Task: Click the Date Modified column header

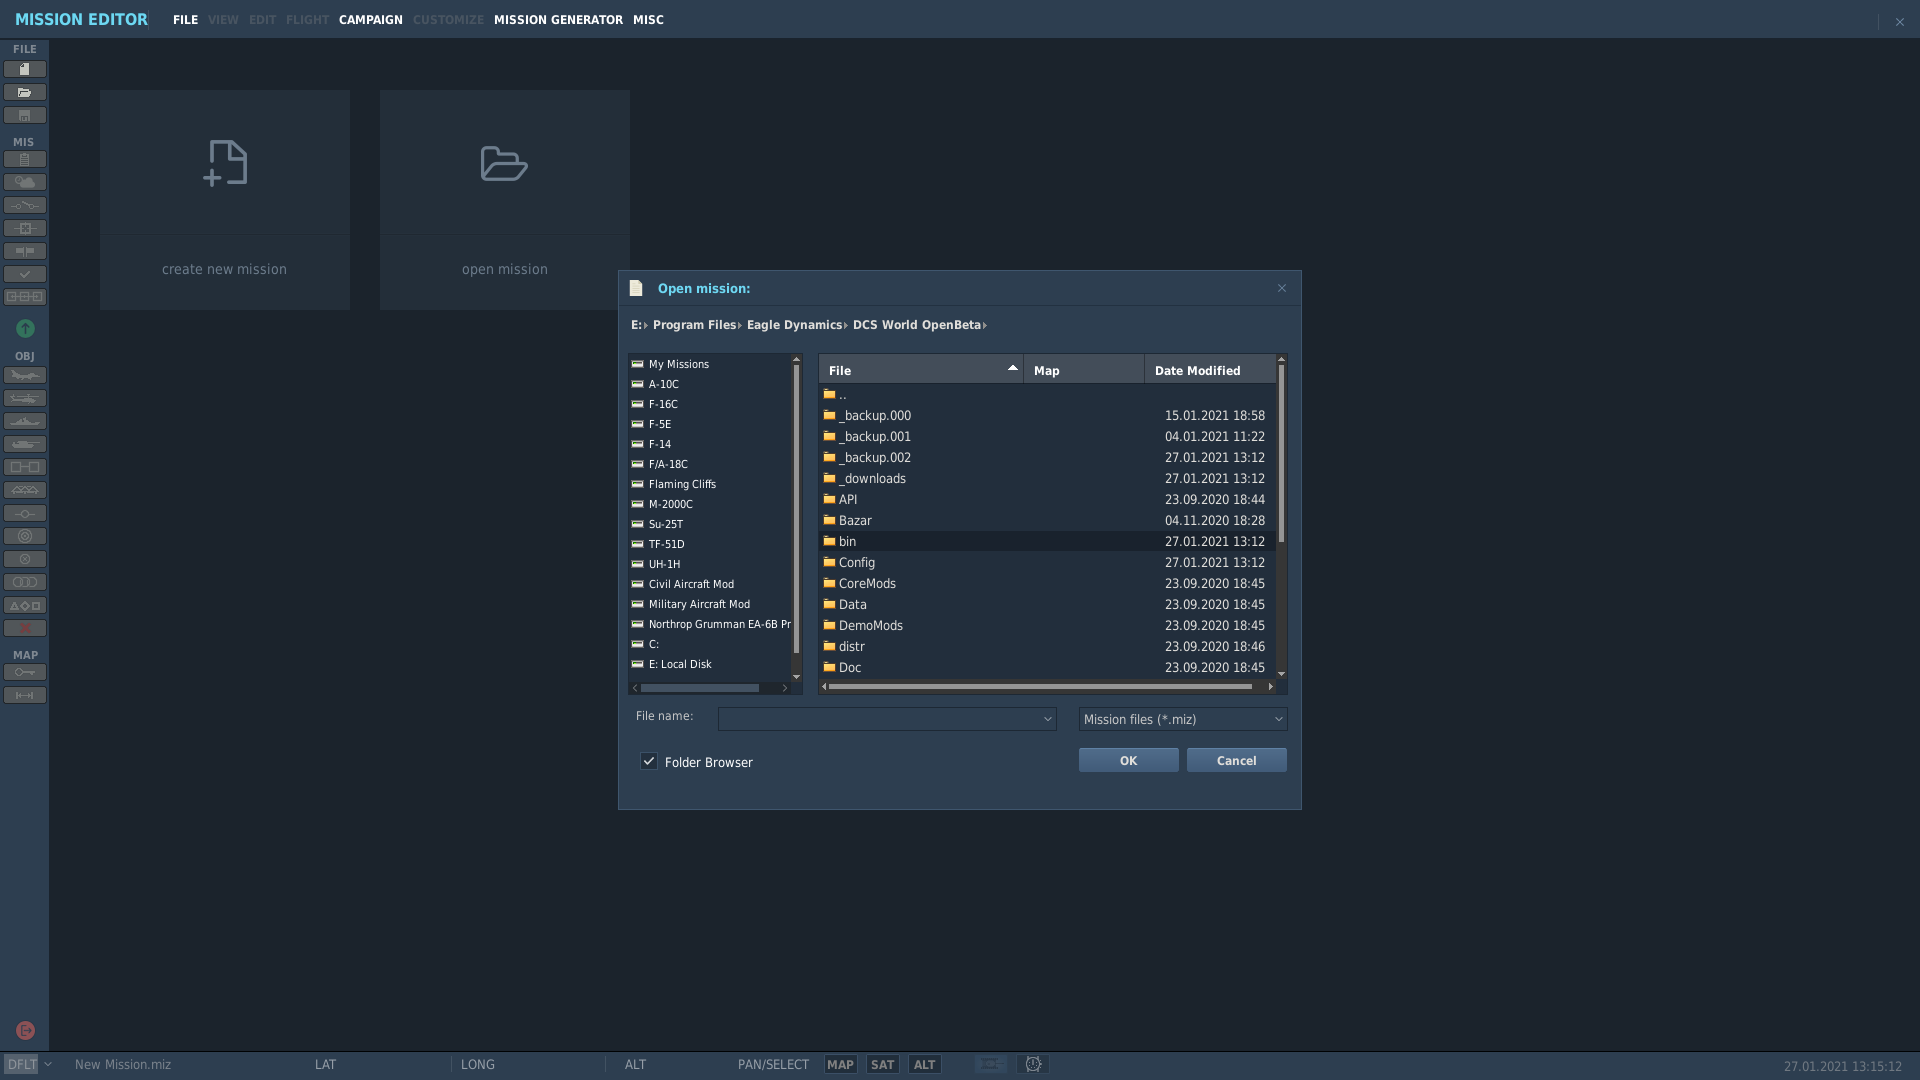Action: coord(1210,370)
